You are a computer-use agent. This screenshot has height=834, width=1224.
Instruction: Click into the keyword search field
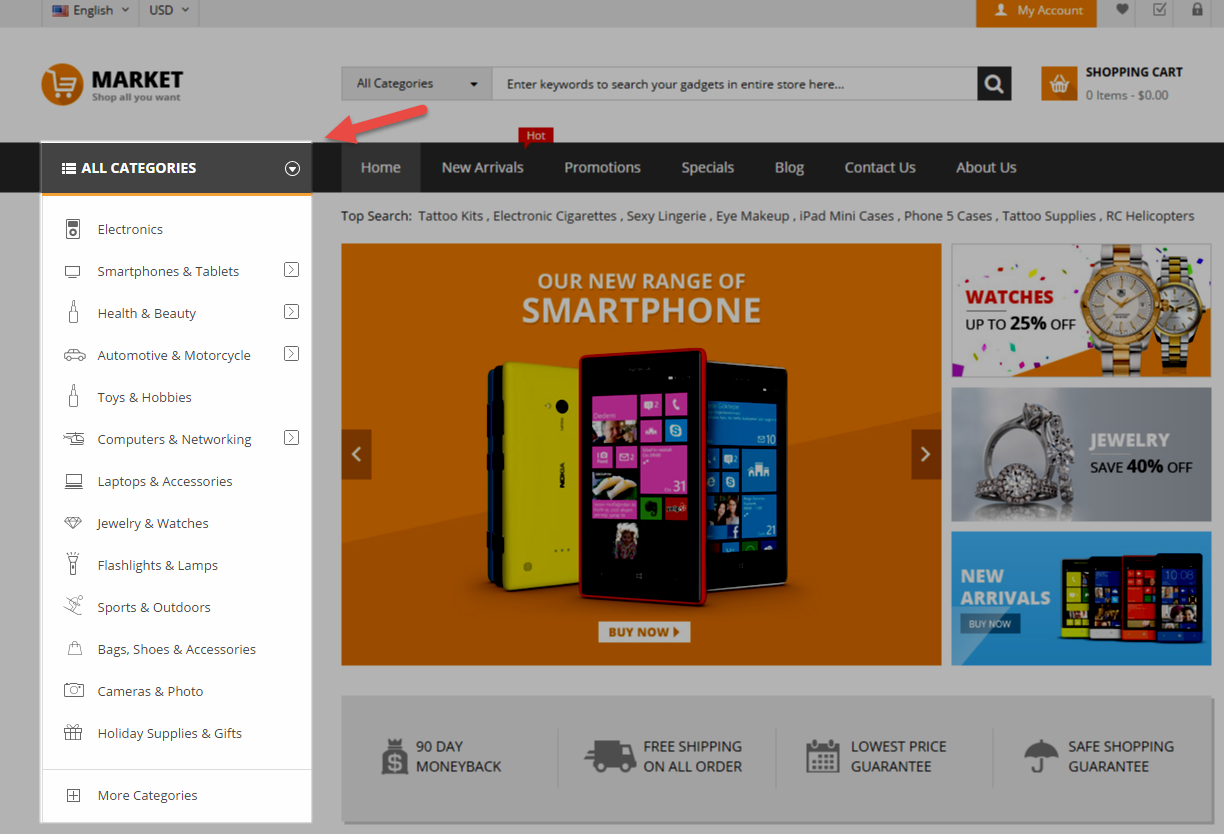coord(734,84)
